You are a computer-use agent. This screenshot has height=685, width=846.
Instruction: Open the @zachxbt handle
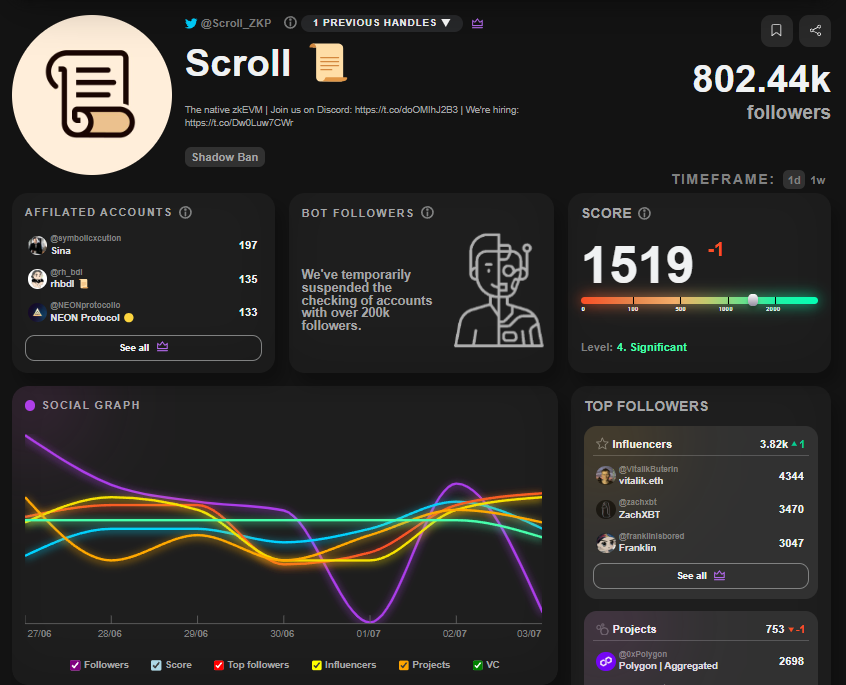pos(637,502)
